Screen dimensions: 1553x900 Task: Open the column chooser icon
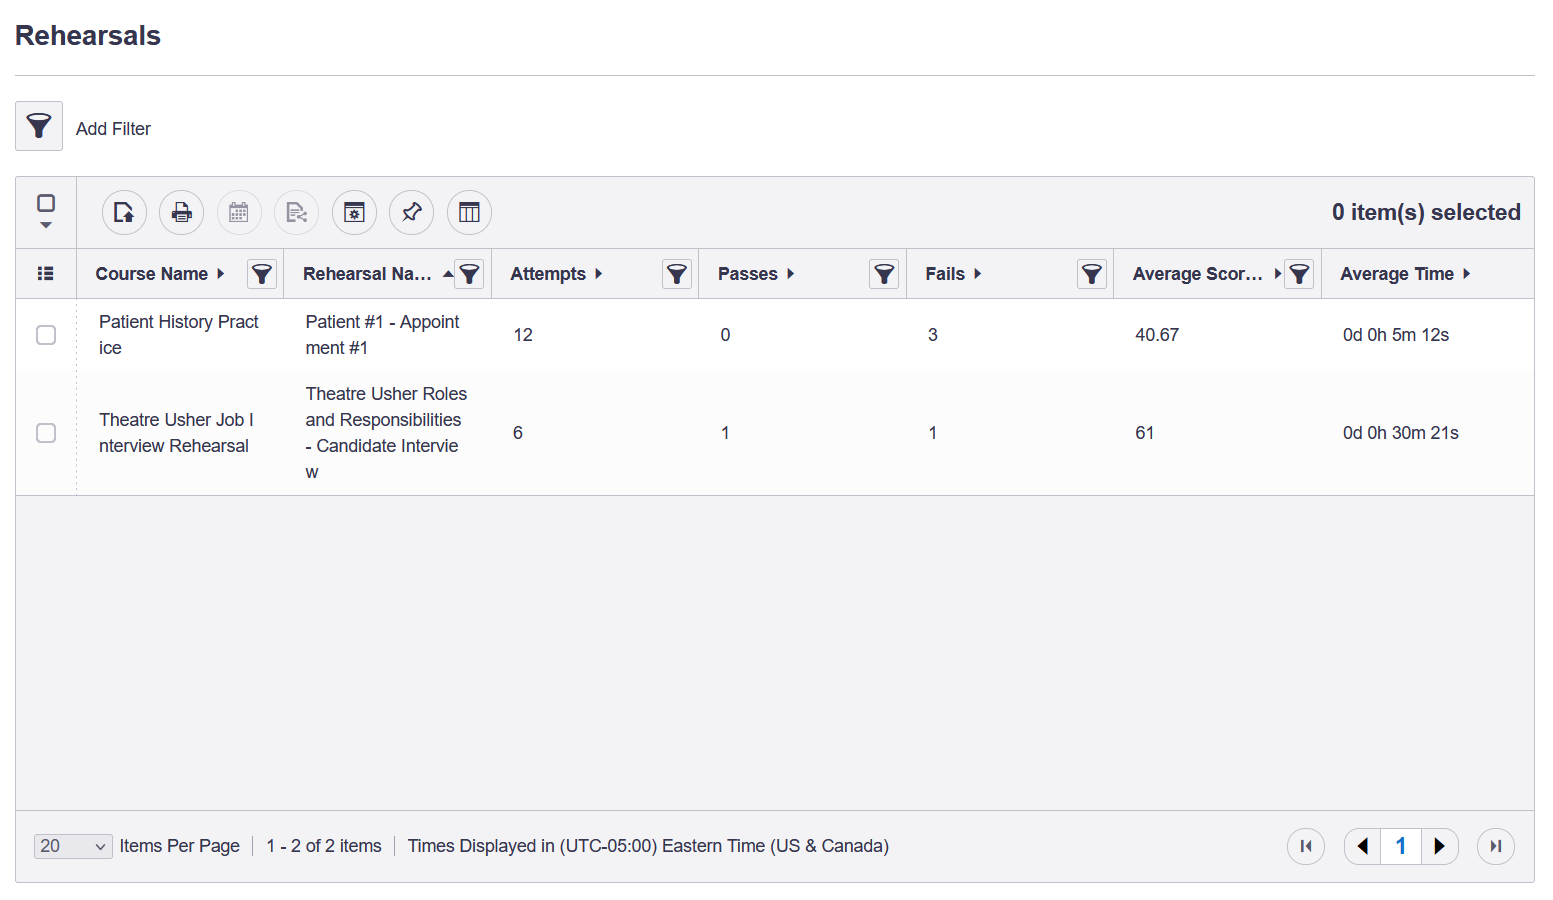point(469,212)
